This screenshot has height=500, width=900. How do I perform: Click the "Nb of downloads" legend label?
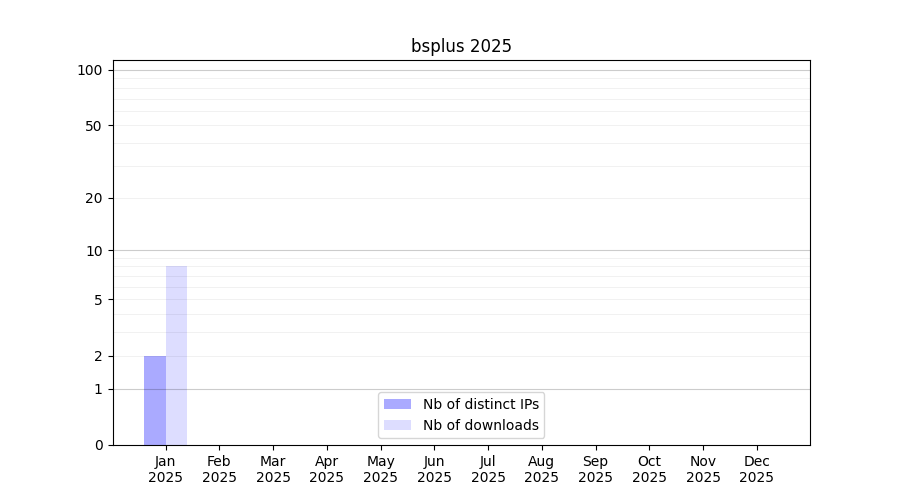pos(481,425)
